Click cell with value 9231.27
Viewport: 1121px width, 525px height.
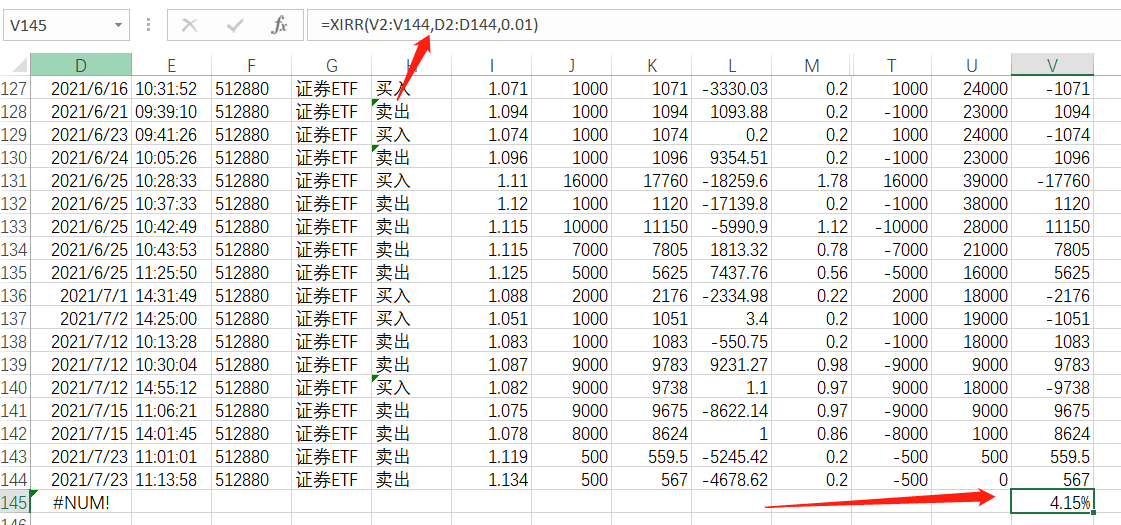732,364
